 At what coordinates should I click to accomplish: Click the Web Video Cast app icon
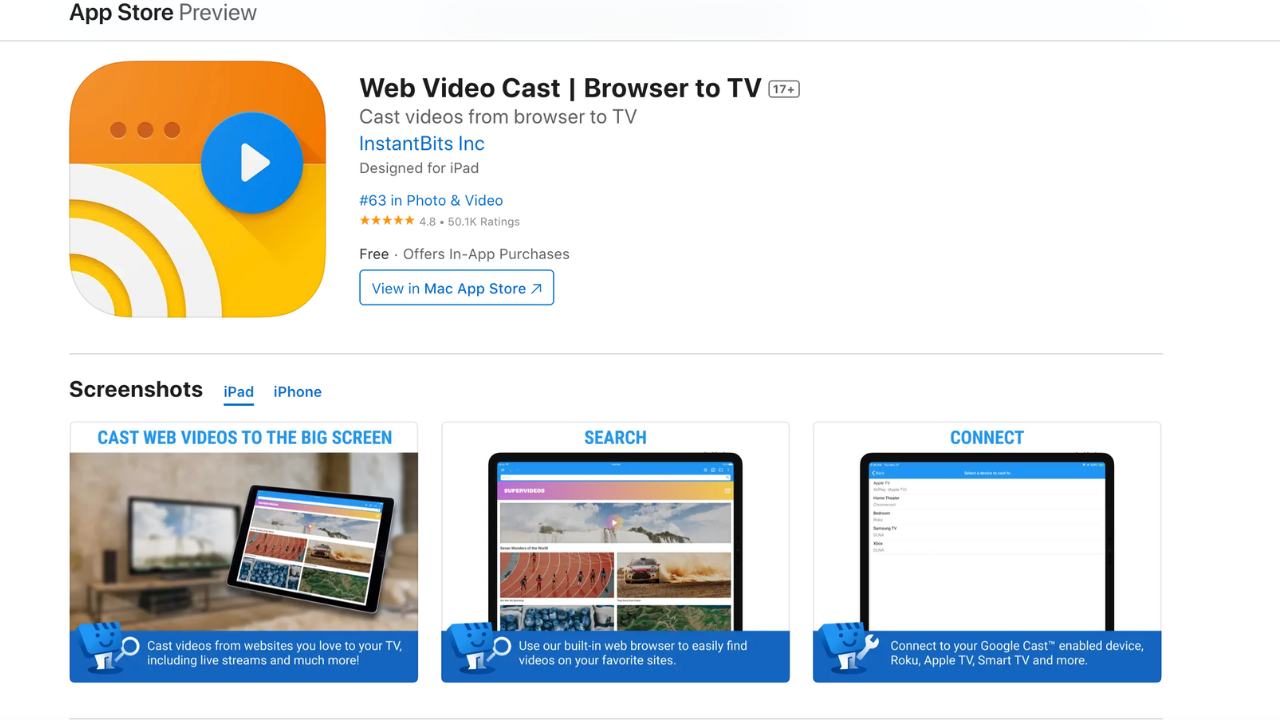click(197, 189)
